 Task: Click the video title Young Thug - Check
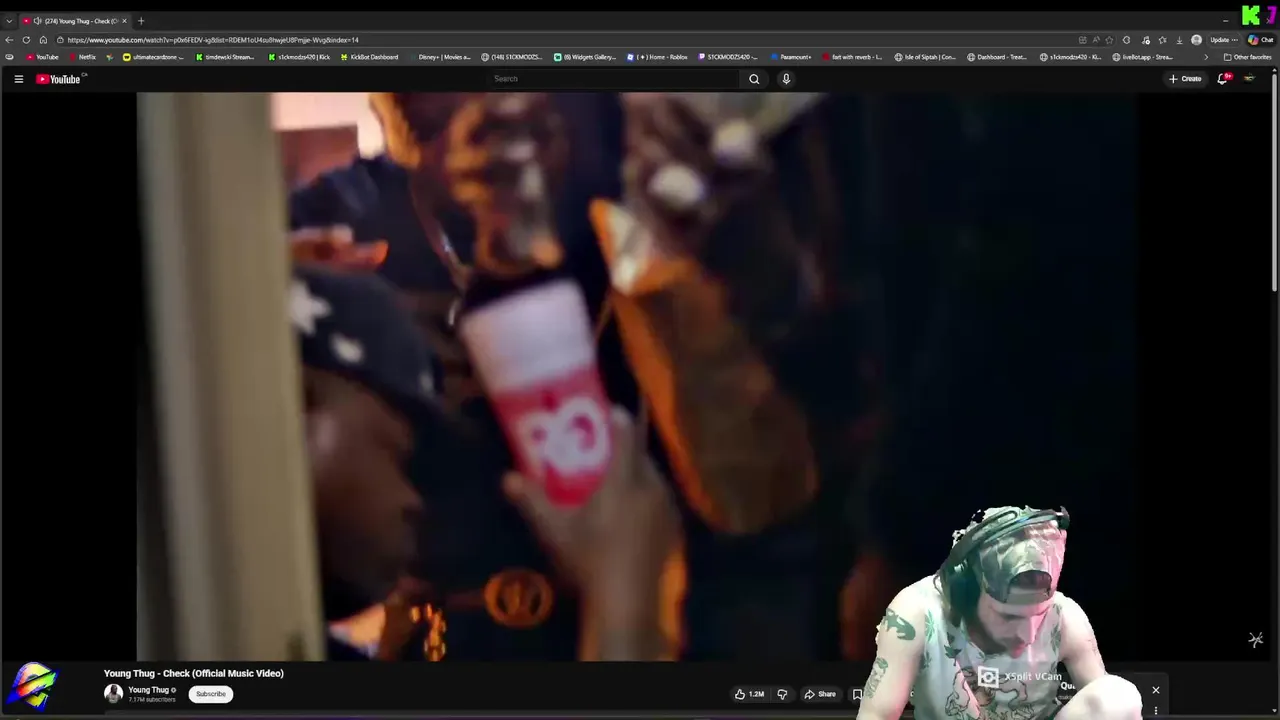pos(193,673)
